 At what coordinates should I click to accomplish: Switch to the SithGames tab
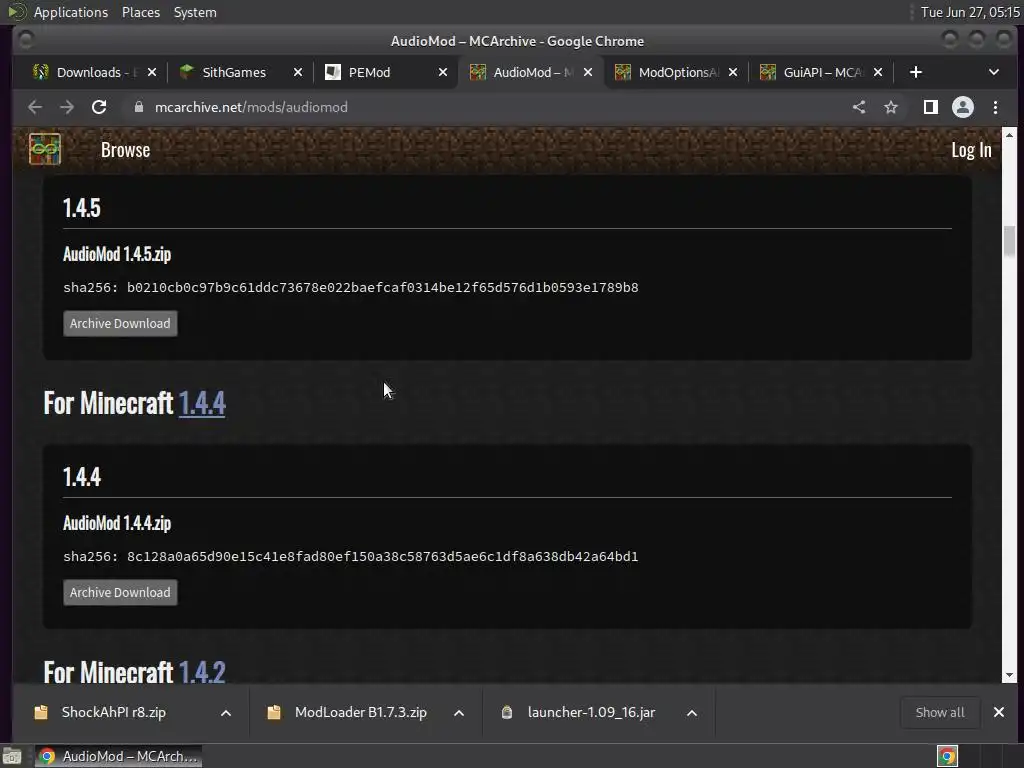tap(241, 72)
